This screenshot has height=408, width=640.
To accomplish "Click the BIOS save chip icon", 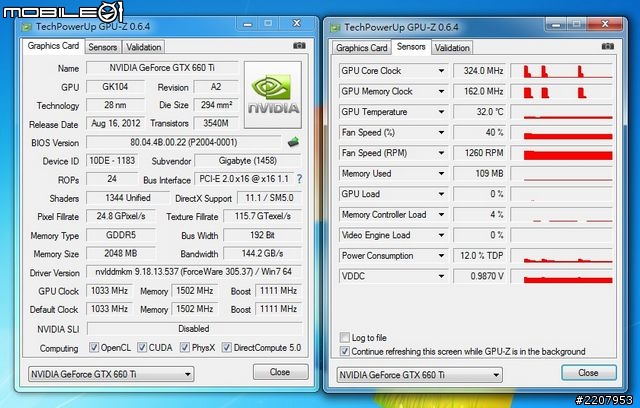I will coord(293,142).
